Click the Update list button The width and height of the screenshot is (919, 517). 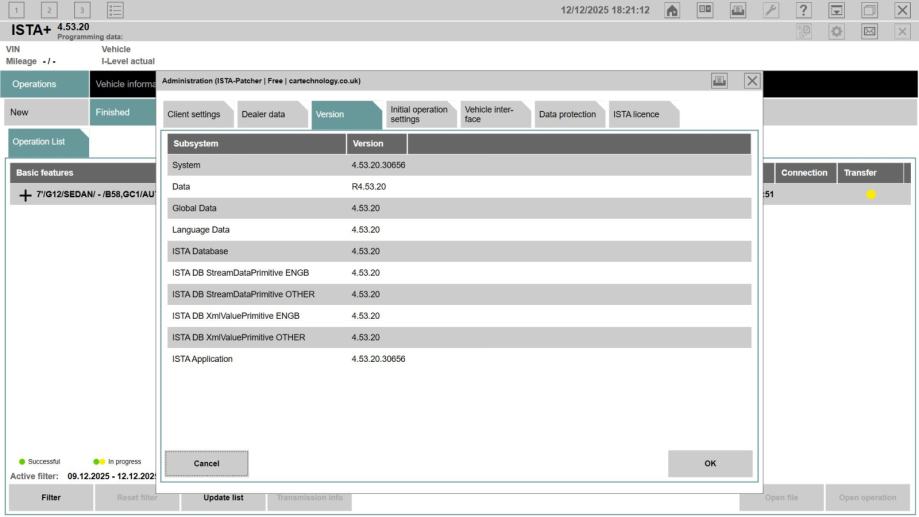click(x=223, y=498)
